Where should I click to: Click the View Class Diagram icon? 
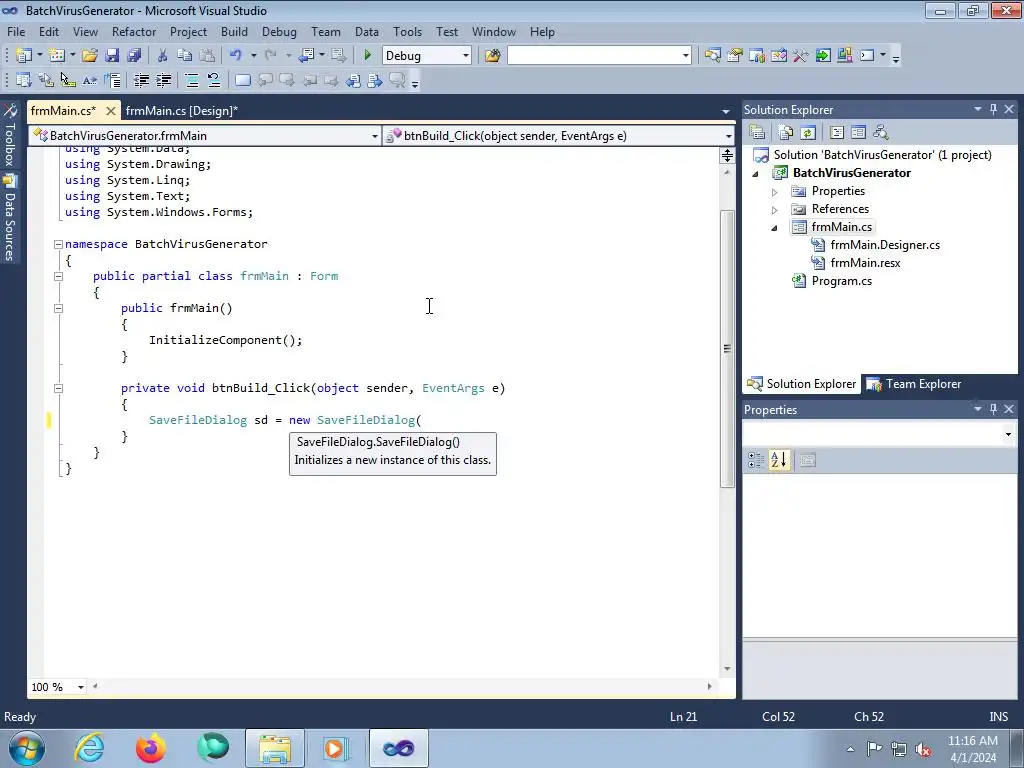880,133
